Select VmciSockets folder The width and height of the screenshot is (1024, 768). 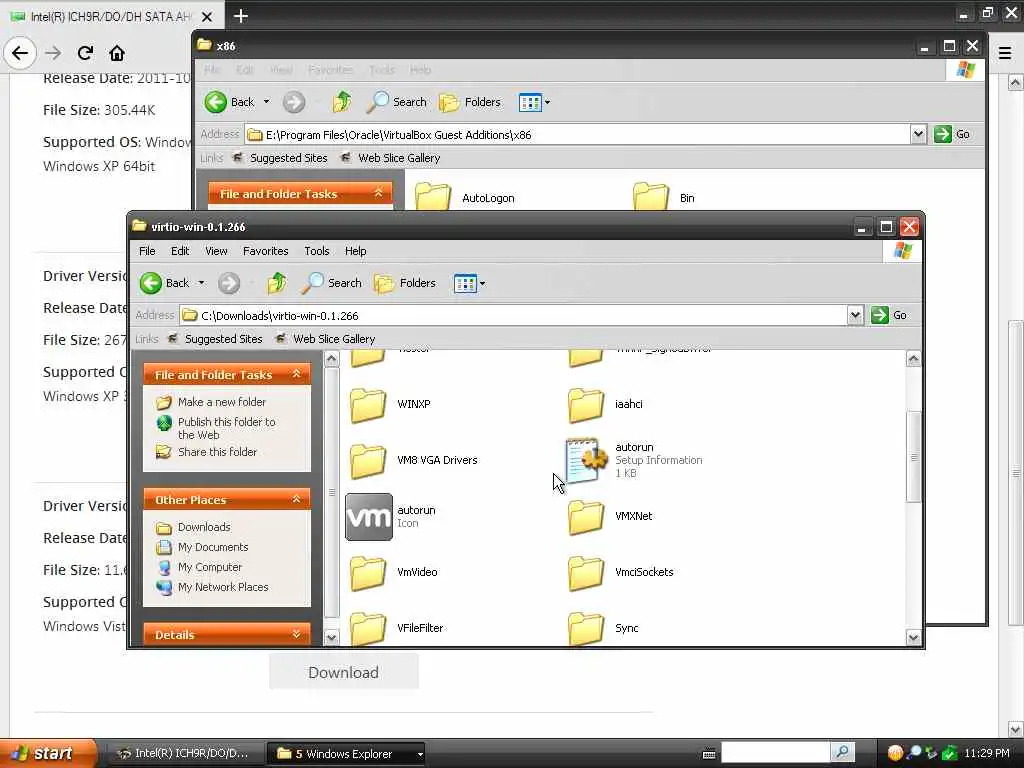[x=620, y=572]
